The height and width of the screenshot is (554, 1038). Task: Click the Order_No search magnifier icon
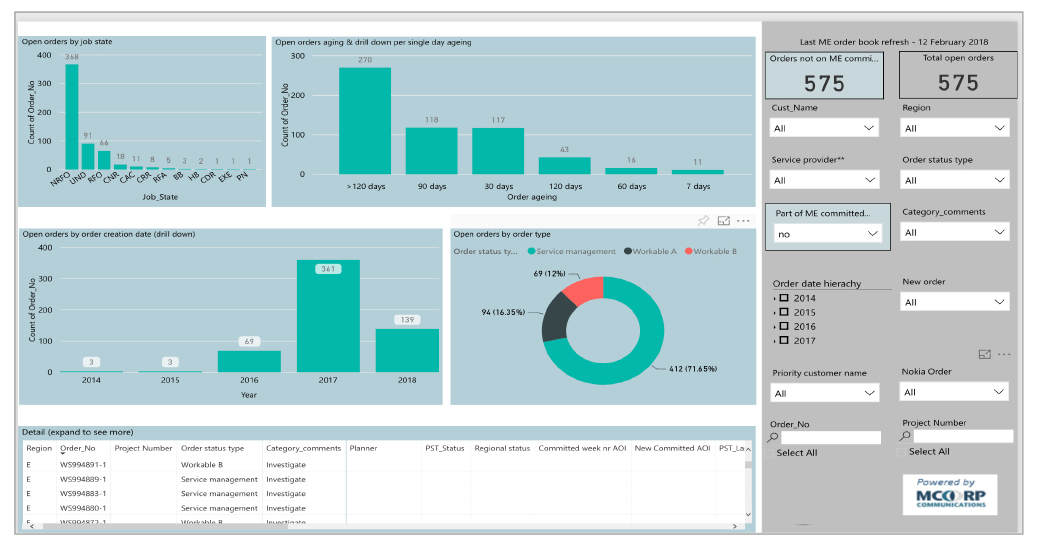(774, 438)
